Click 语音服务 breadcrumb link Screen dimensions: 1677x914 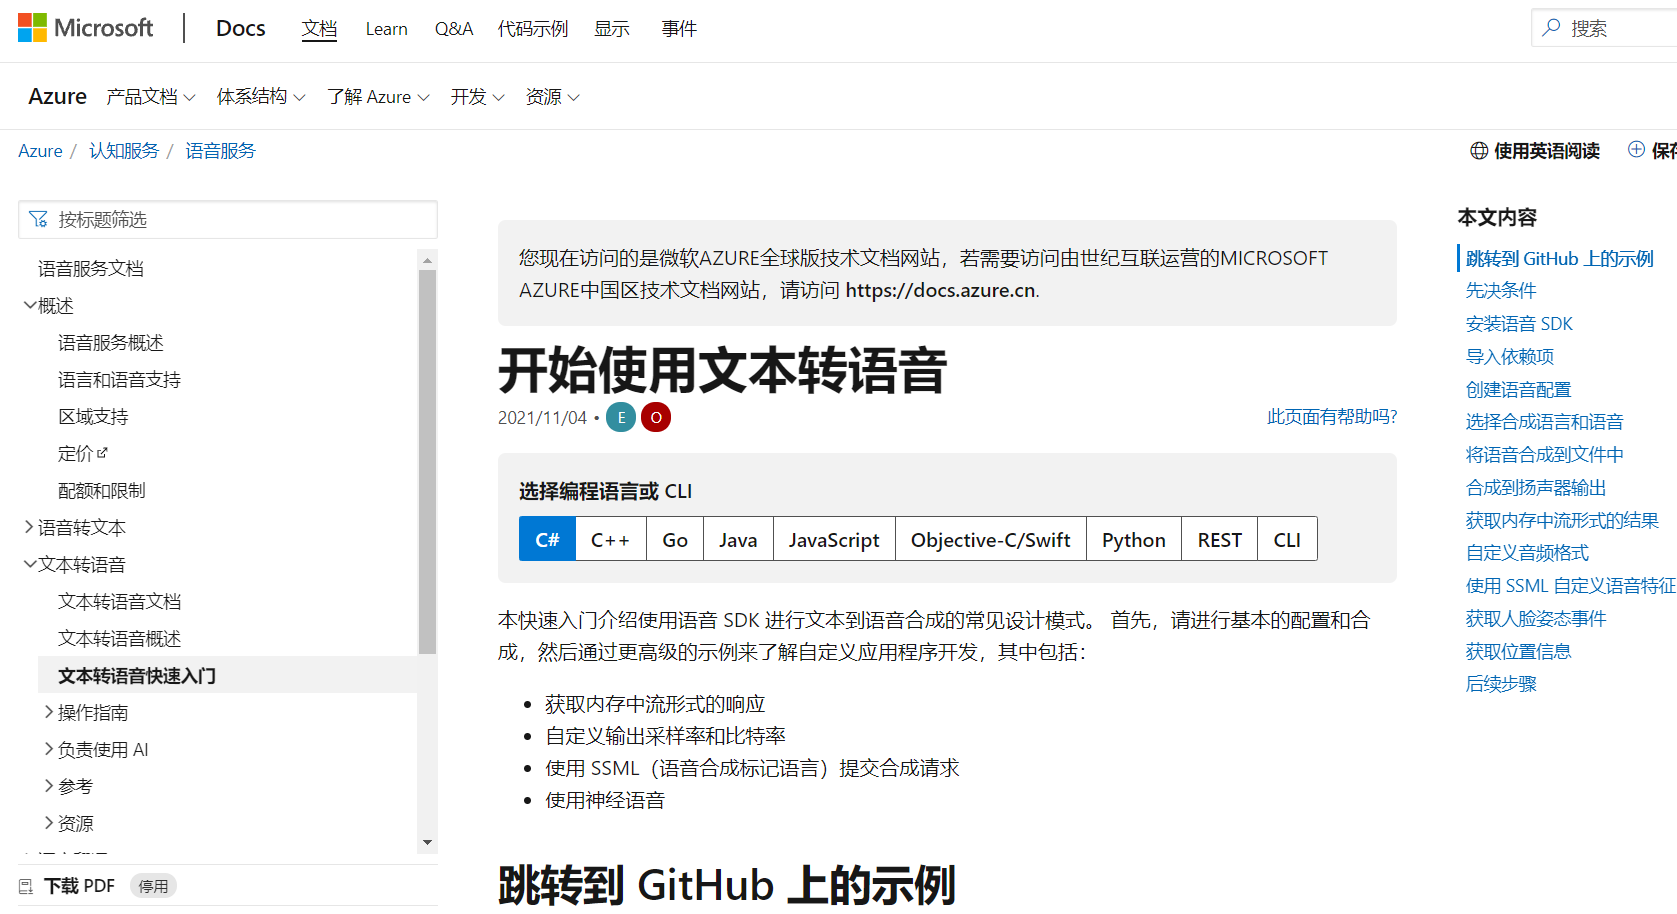[220, 151]
